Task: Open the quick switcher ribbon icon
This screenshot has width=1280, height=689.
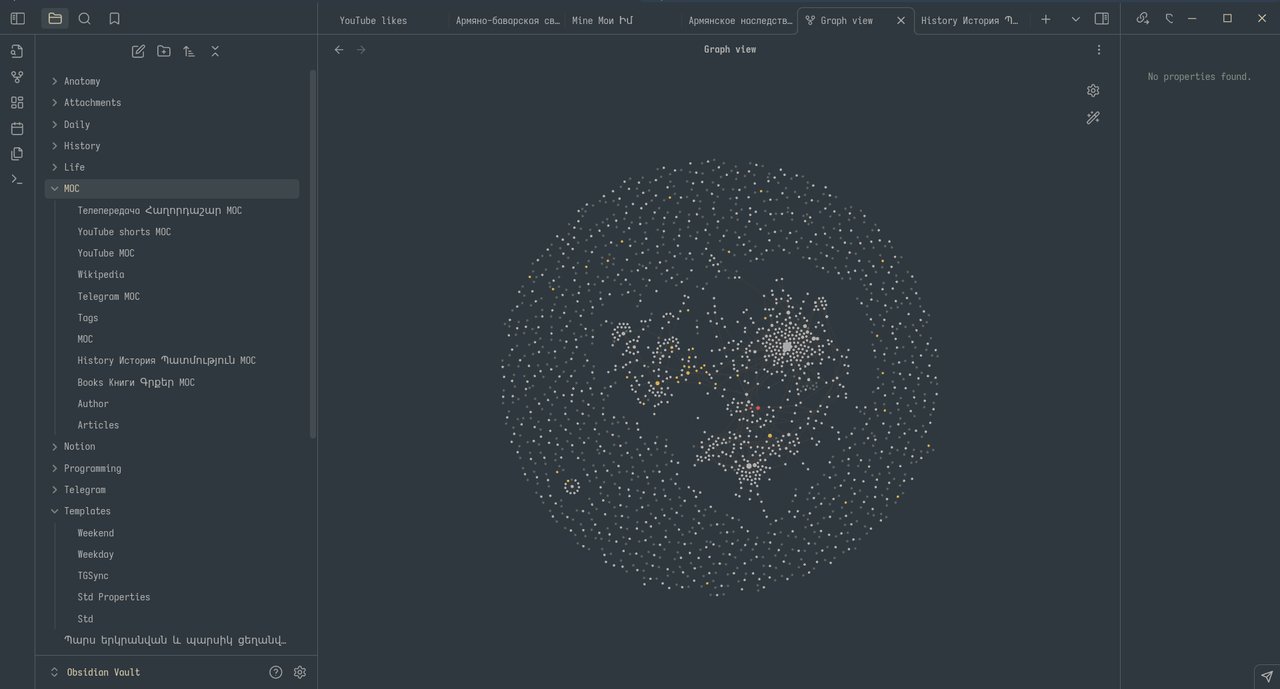Action: 17,51
